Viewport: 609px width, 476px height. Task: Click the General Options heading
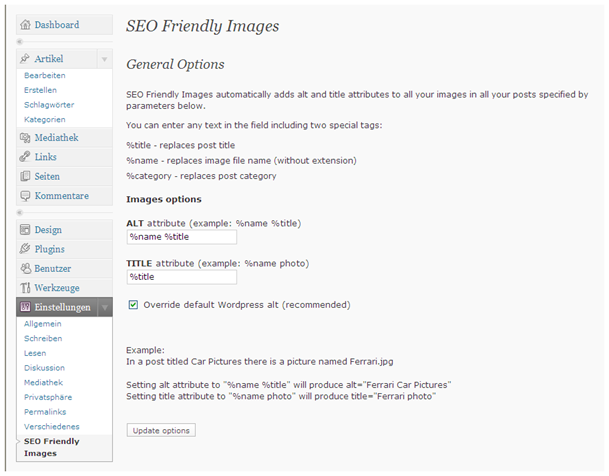175,64
